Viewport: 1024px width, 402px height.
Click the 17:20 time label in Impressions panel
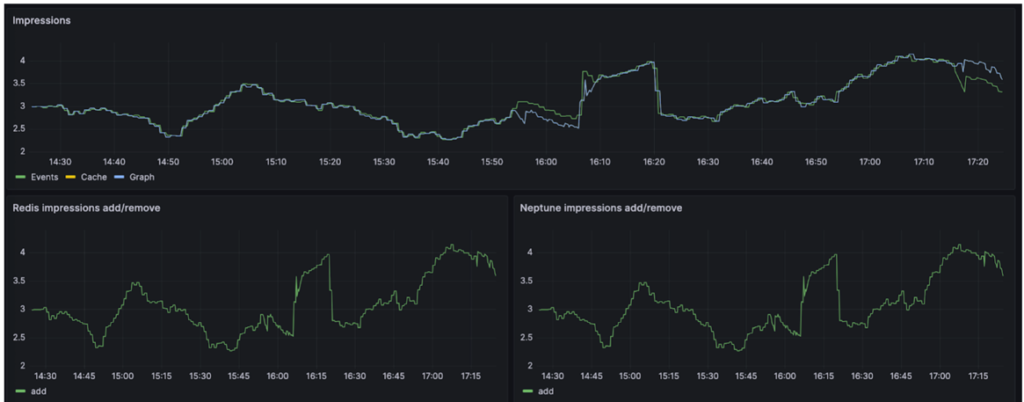click(976, 161)
